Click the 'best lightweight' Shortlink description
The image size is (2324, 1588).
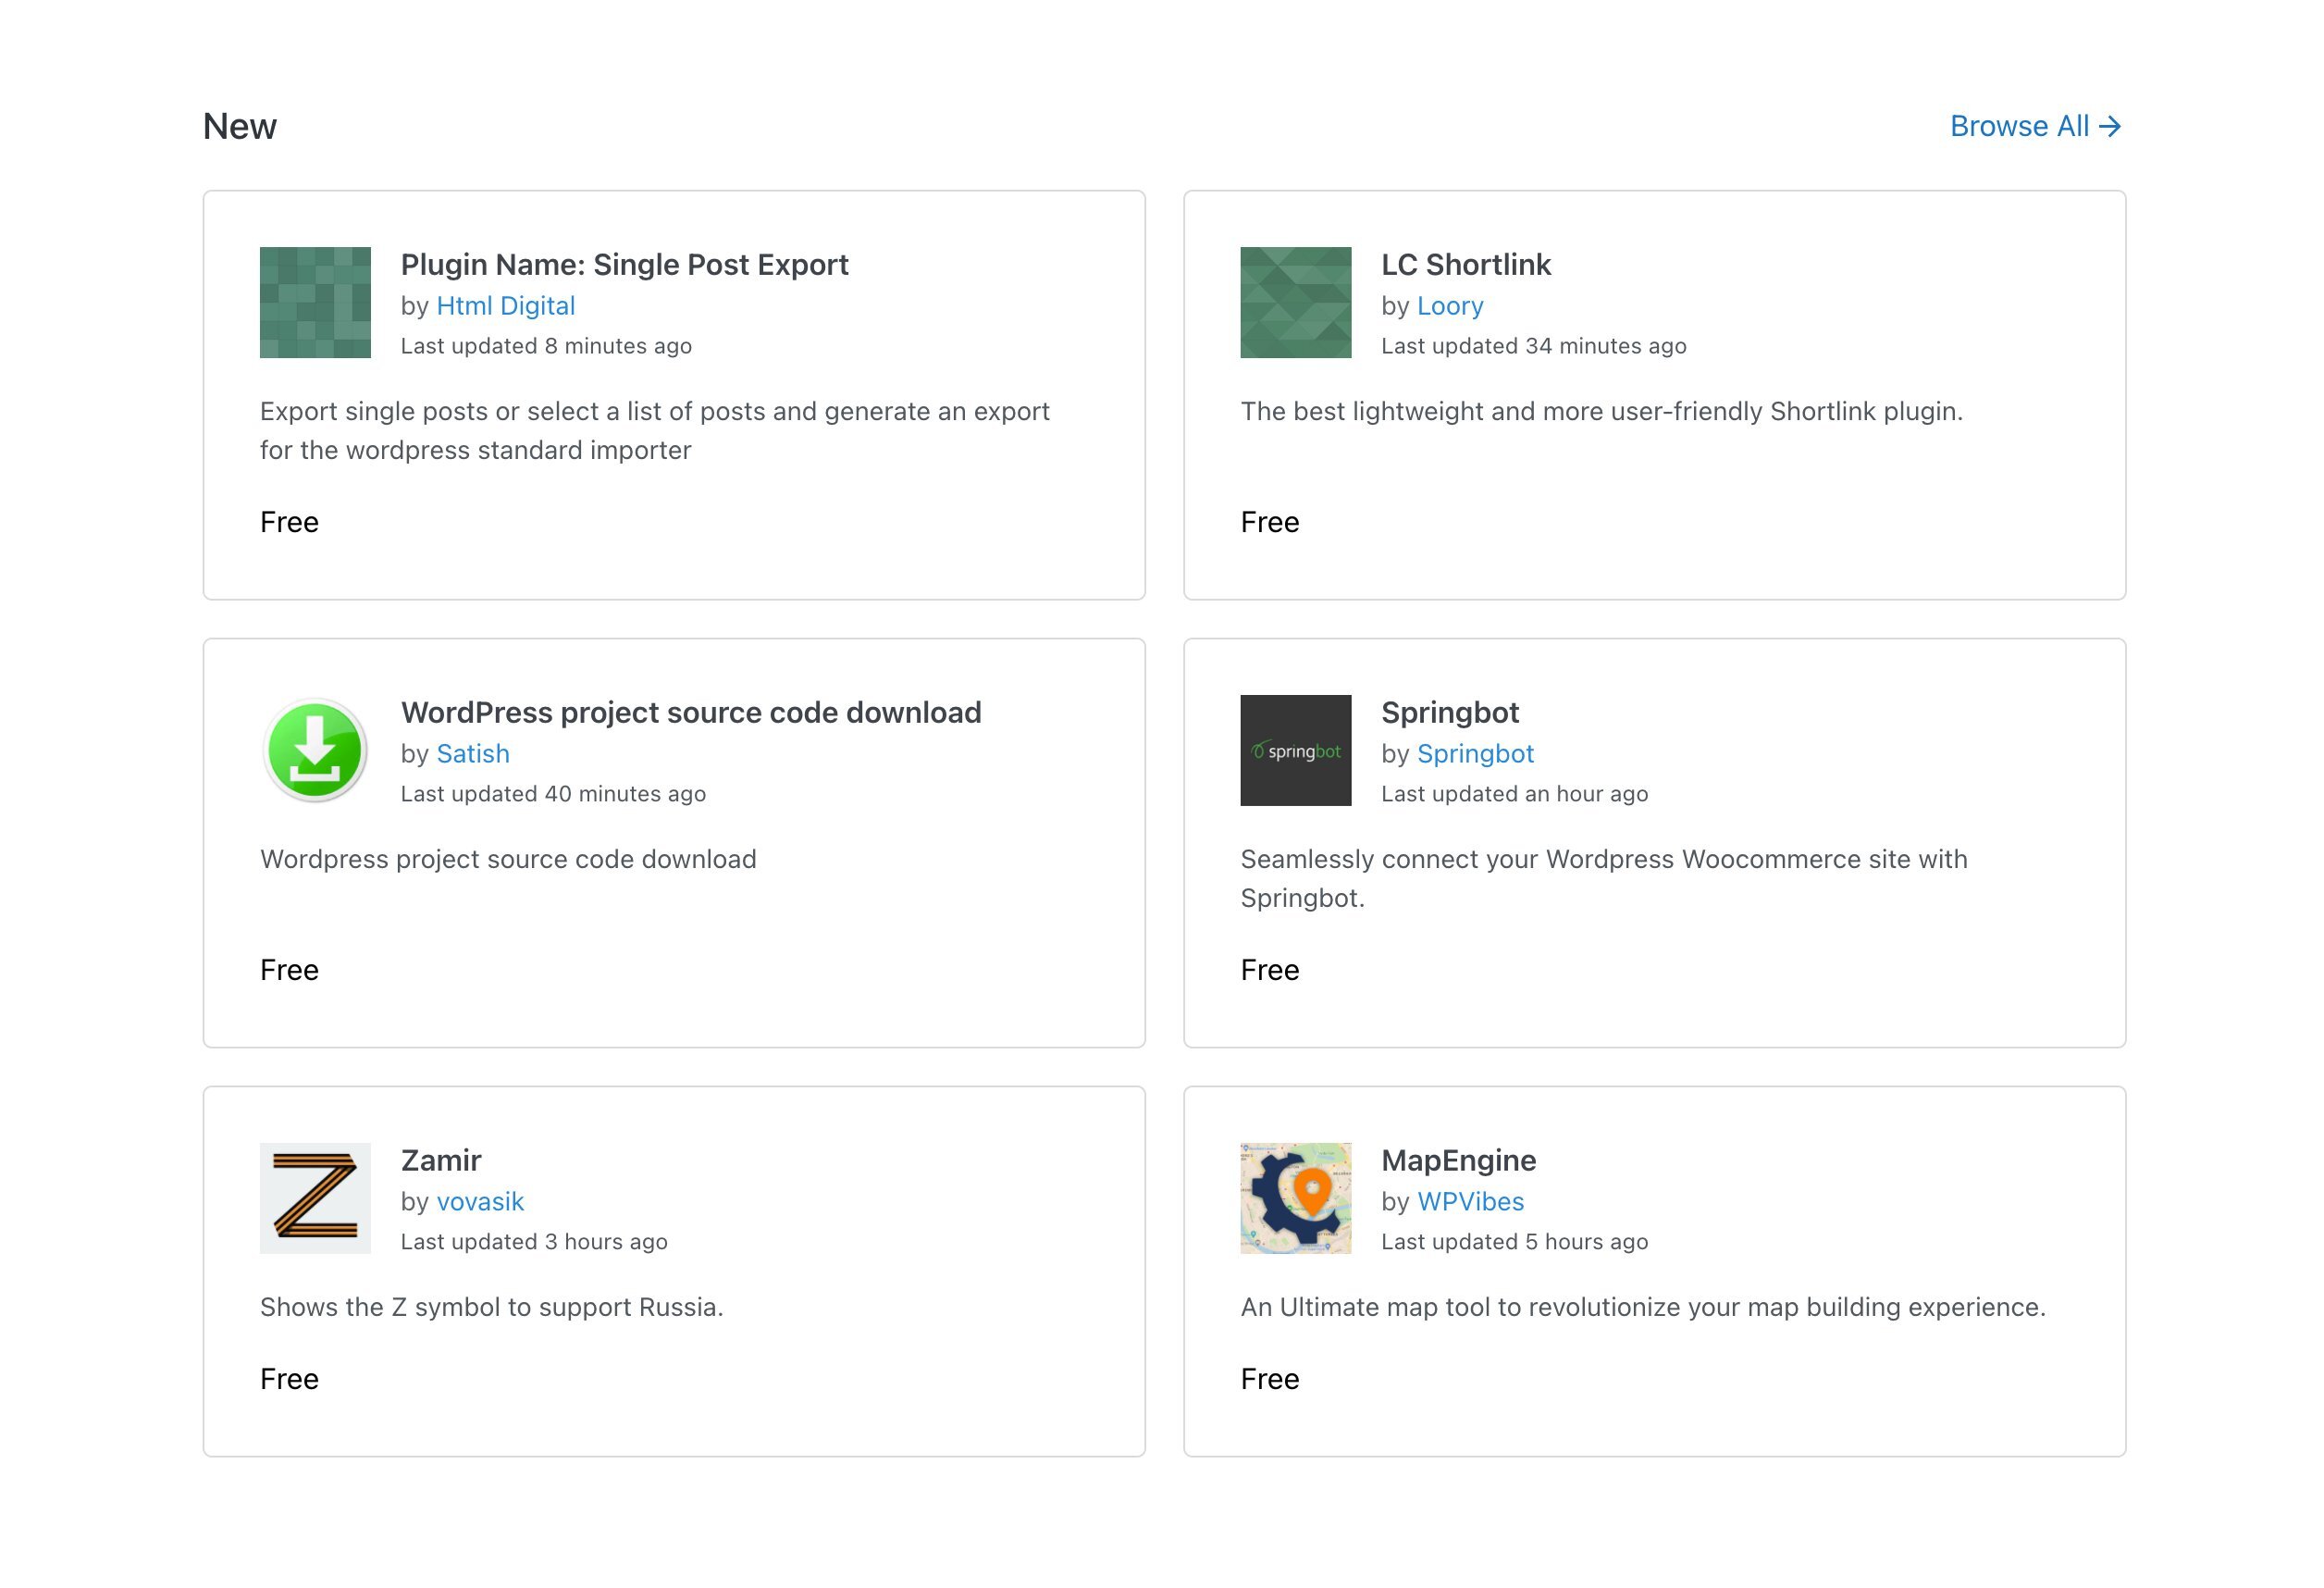click(x=1601, y=412)
